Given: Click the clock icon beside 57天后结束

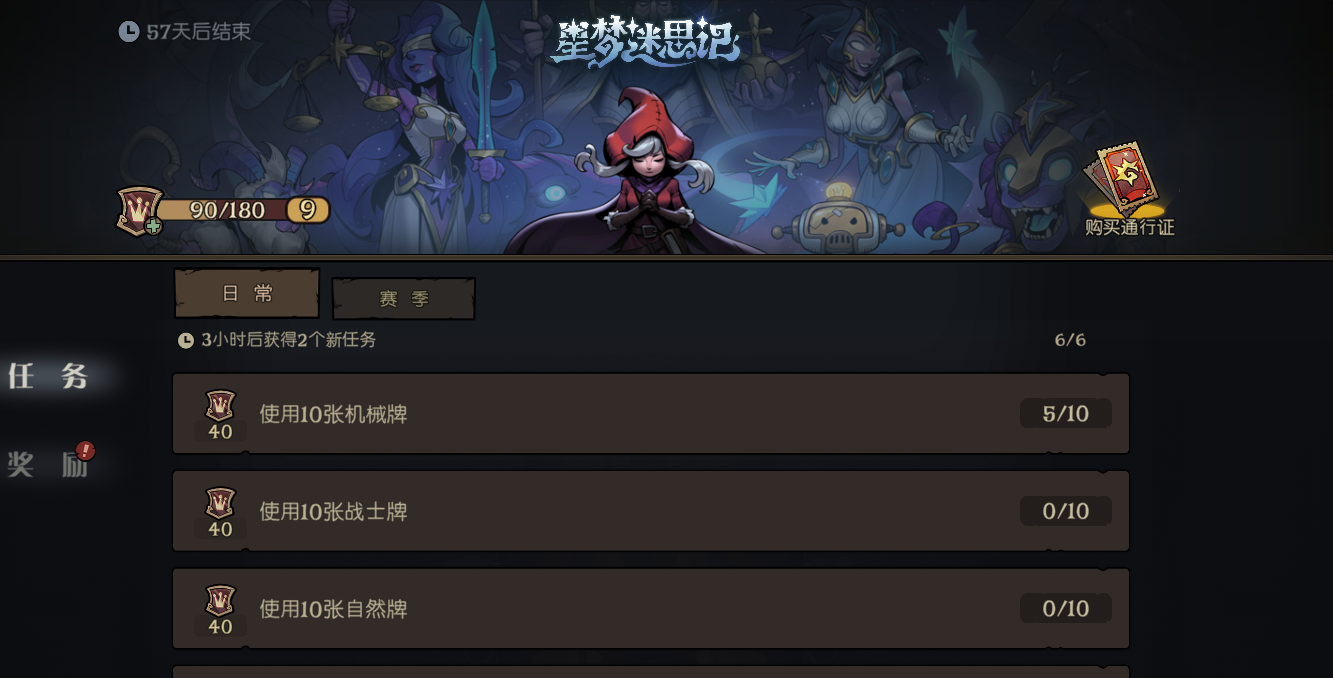Looking at the screenshot, I should (x=129, y=32).
